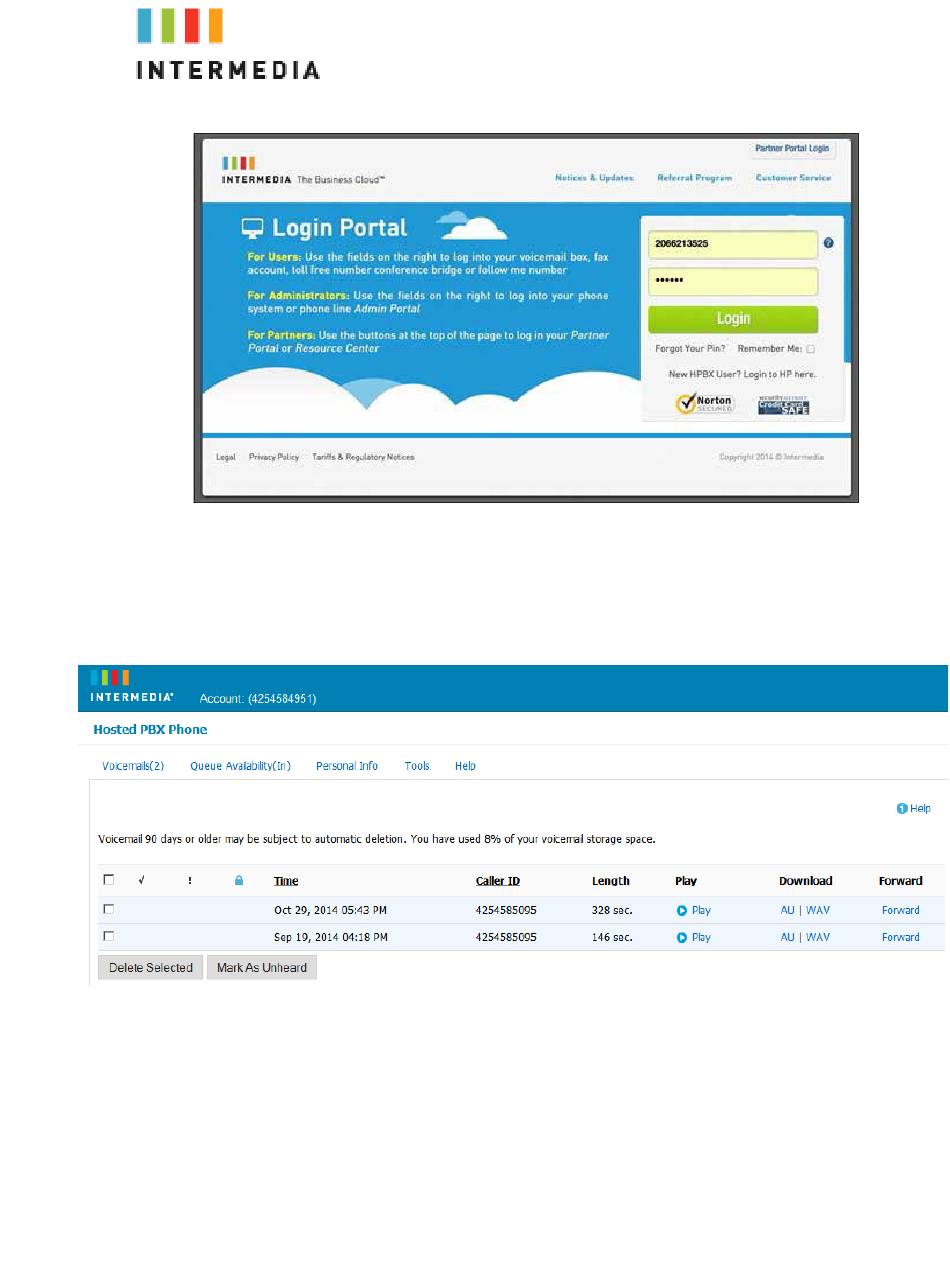Click the Length column header
This screenshot has width=950, height=1276.
click(x=611, y=881)
